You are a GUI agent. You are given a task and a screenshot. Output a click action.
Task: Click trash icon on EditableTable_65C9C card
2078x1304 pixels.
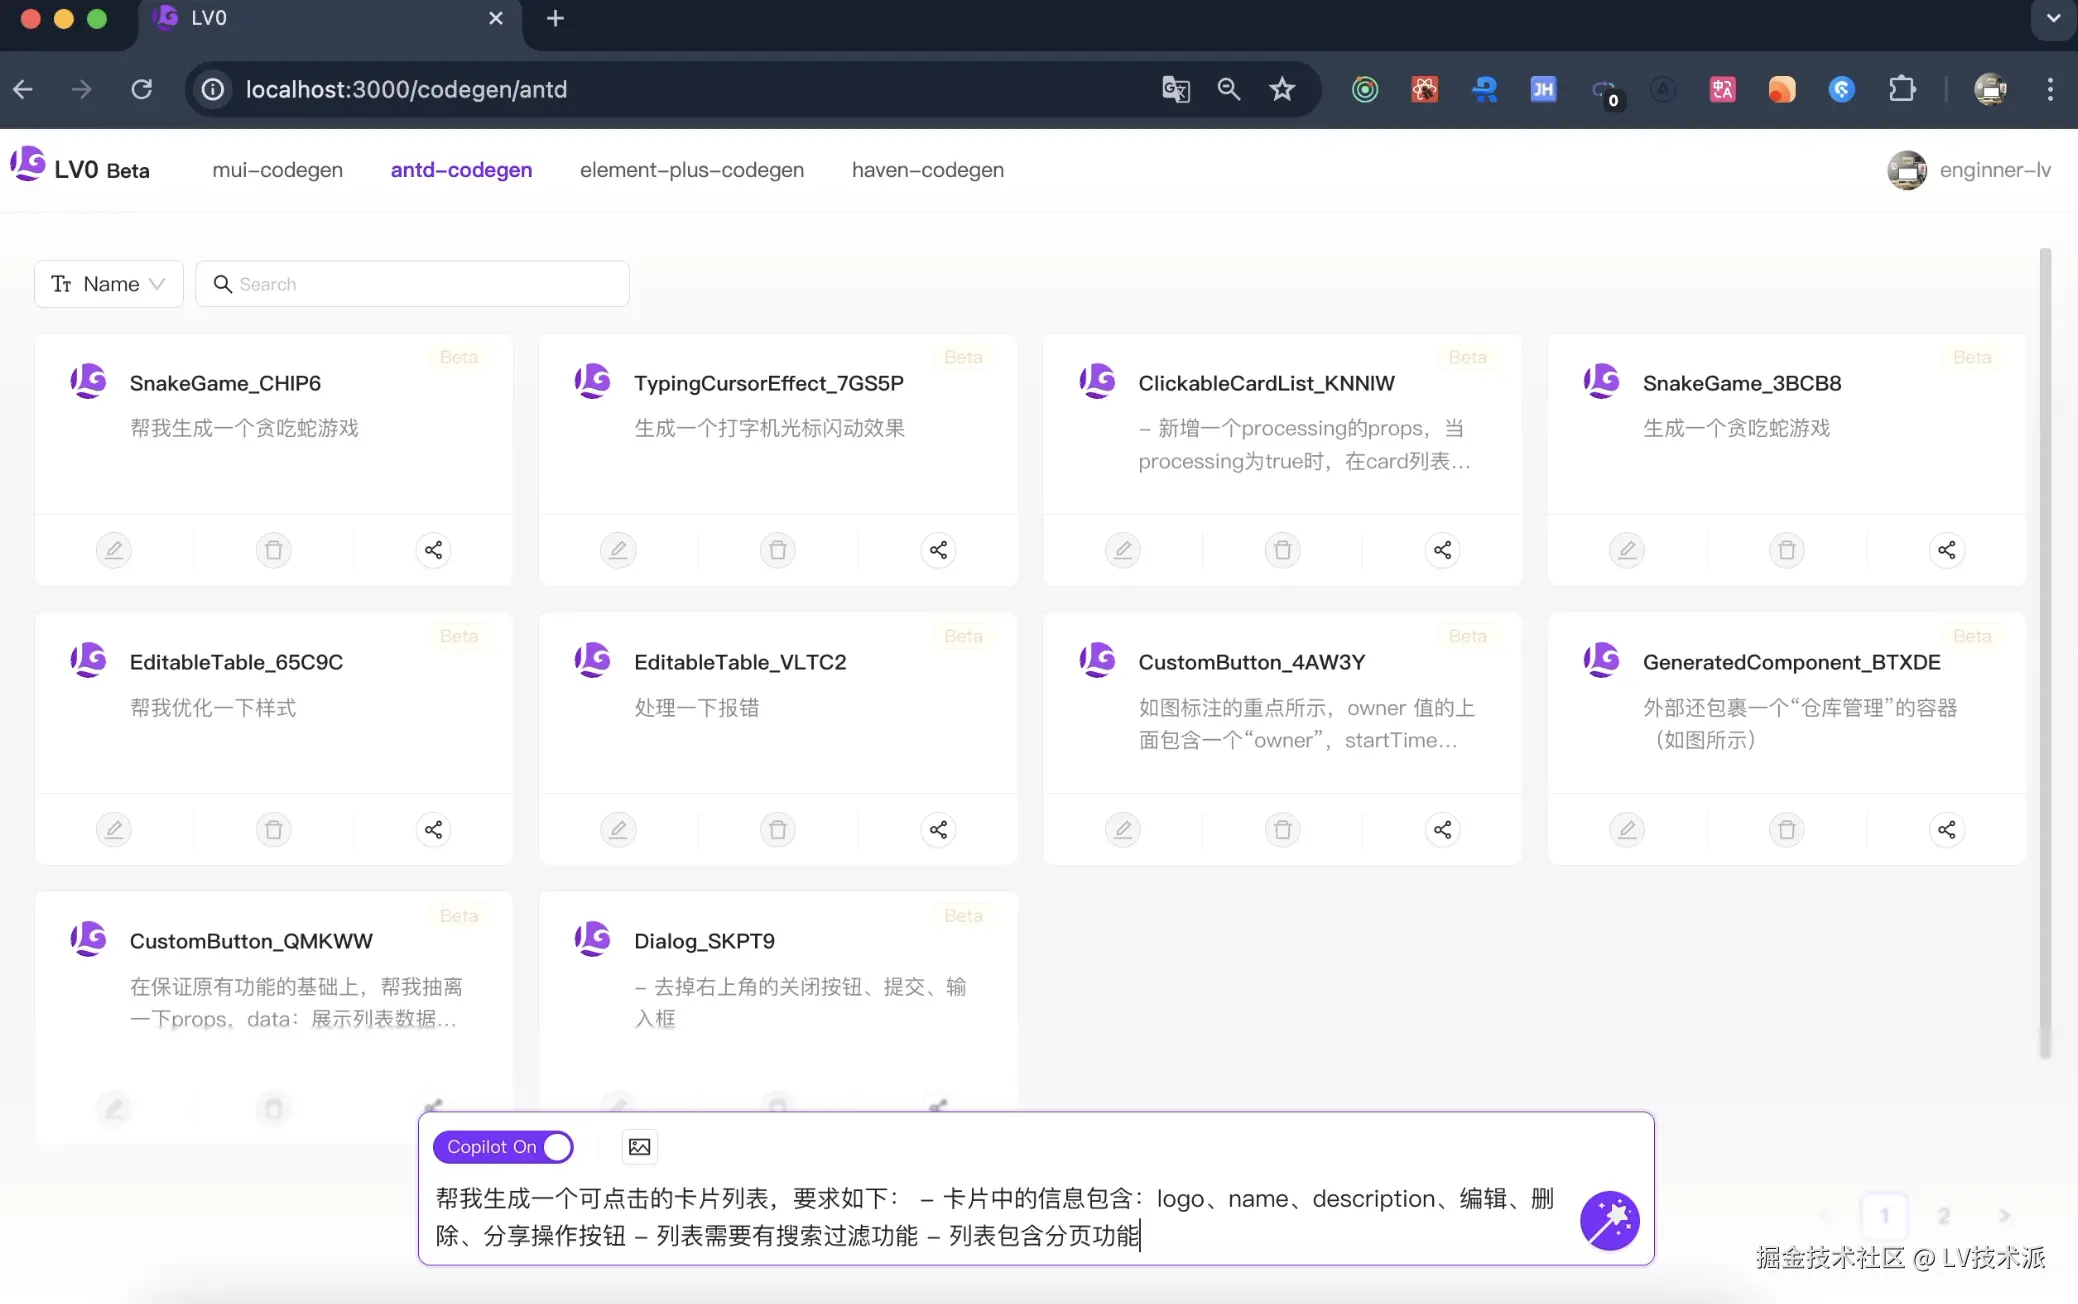273,829
